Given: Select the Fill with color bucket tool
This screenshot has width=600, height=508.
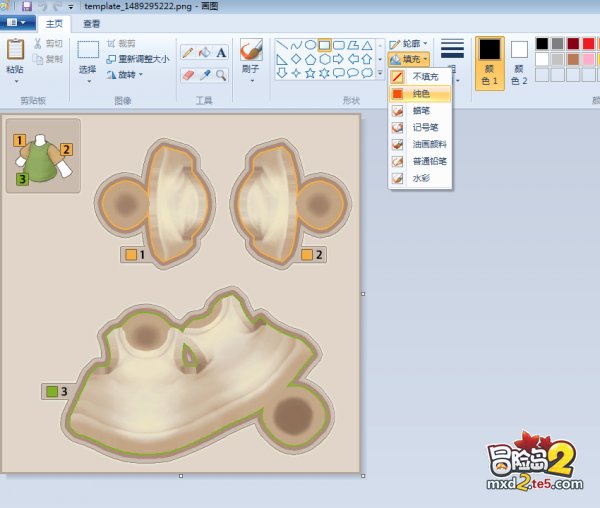Looking at the screenshot, I should [205, 52].
